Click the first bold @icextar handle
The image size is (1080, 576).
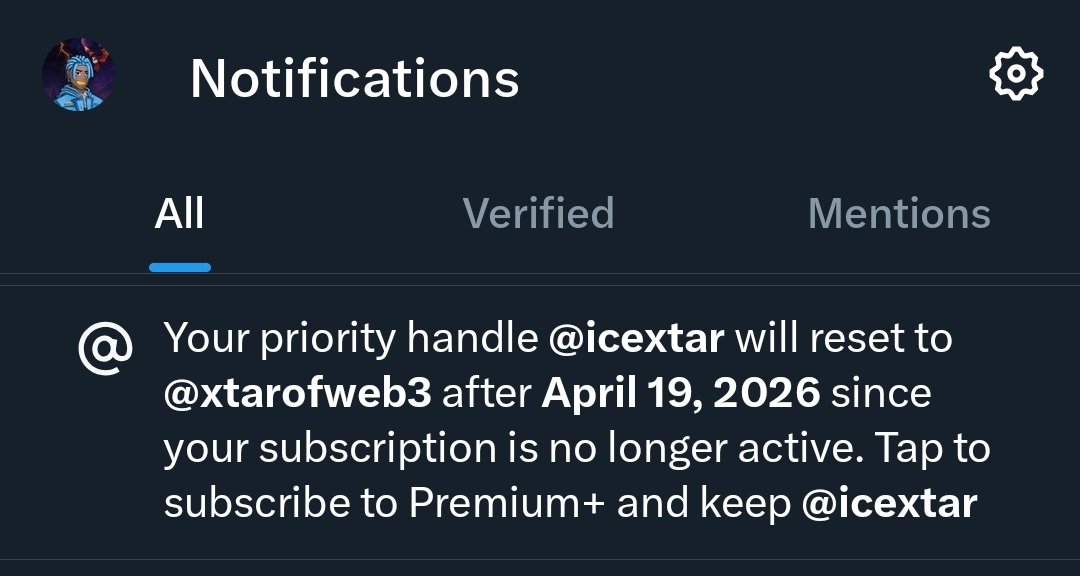[x=636, y=340]
